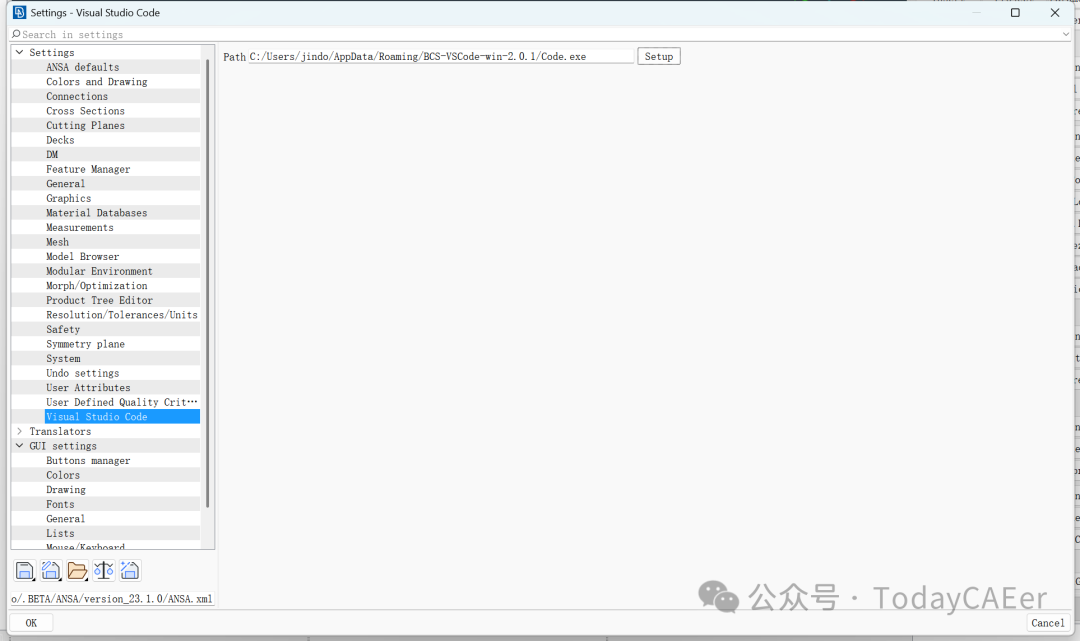Click the balance scales compare icon
The image size is (1080, 641).
(103, 571)
